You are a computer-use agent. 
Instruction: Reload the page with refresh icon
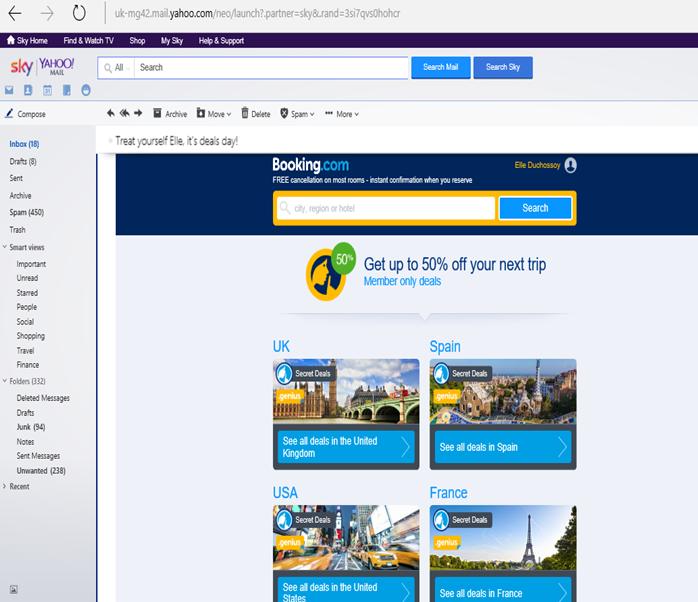[x=79, y=13]
